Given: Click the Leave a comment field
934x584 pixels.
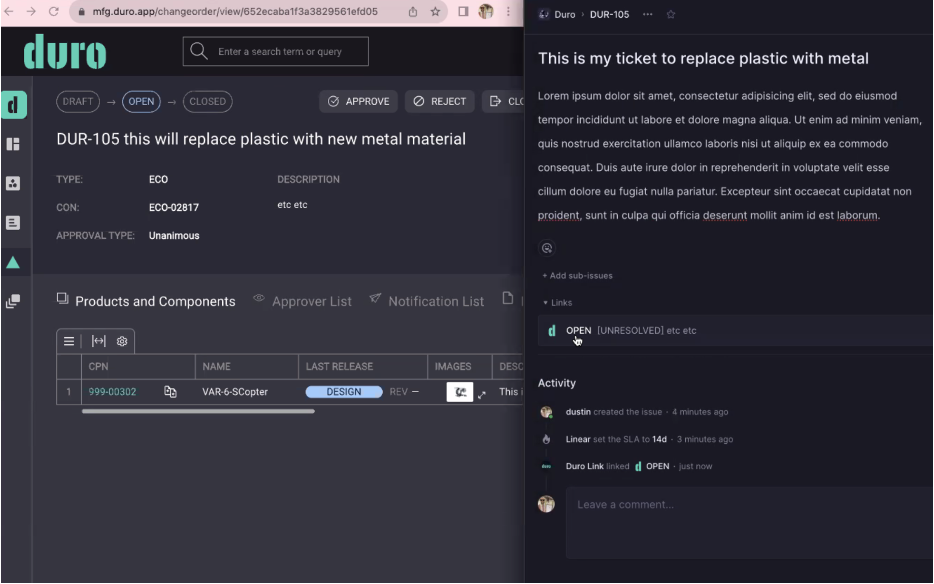Looking at the screenshot, I should pos(748,521).
